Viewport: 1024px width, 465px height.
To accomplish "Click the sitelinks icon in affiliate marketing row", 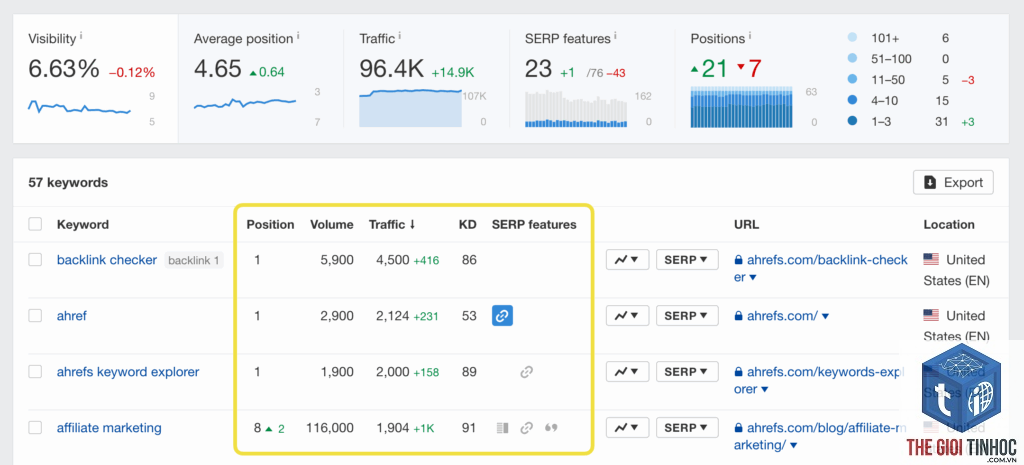I will (526, 428).
